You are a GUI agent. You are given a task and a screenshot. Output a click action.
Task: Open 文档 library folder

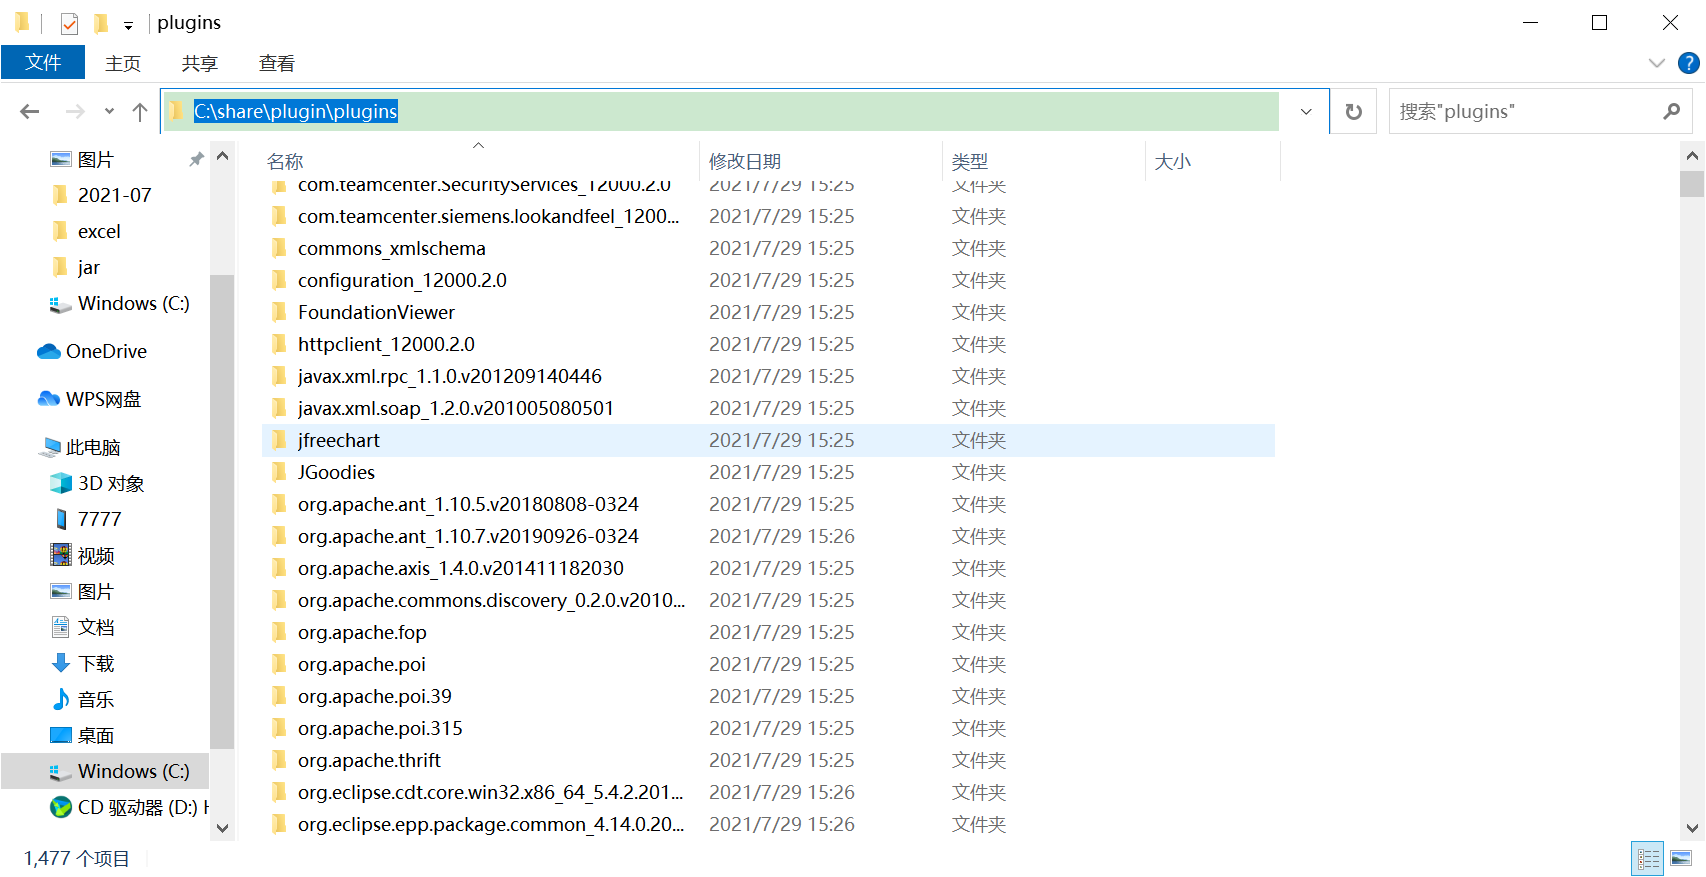(x=96, y=627)
